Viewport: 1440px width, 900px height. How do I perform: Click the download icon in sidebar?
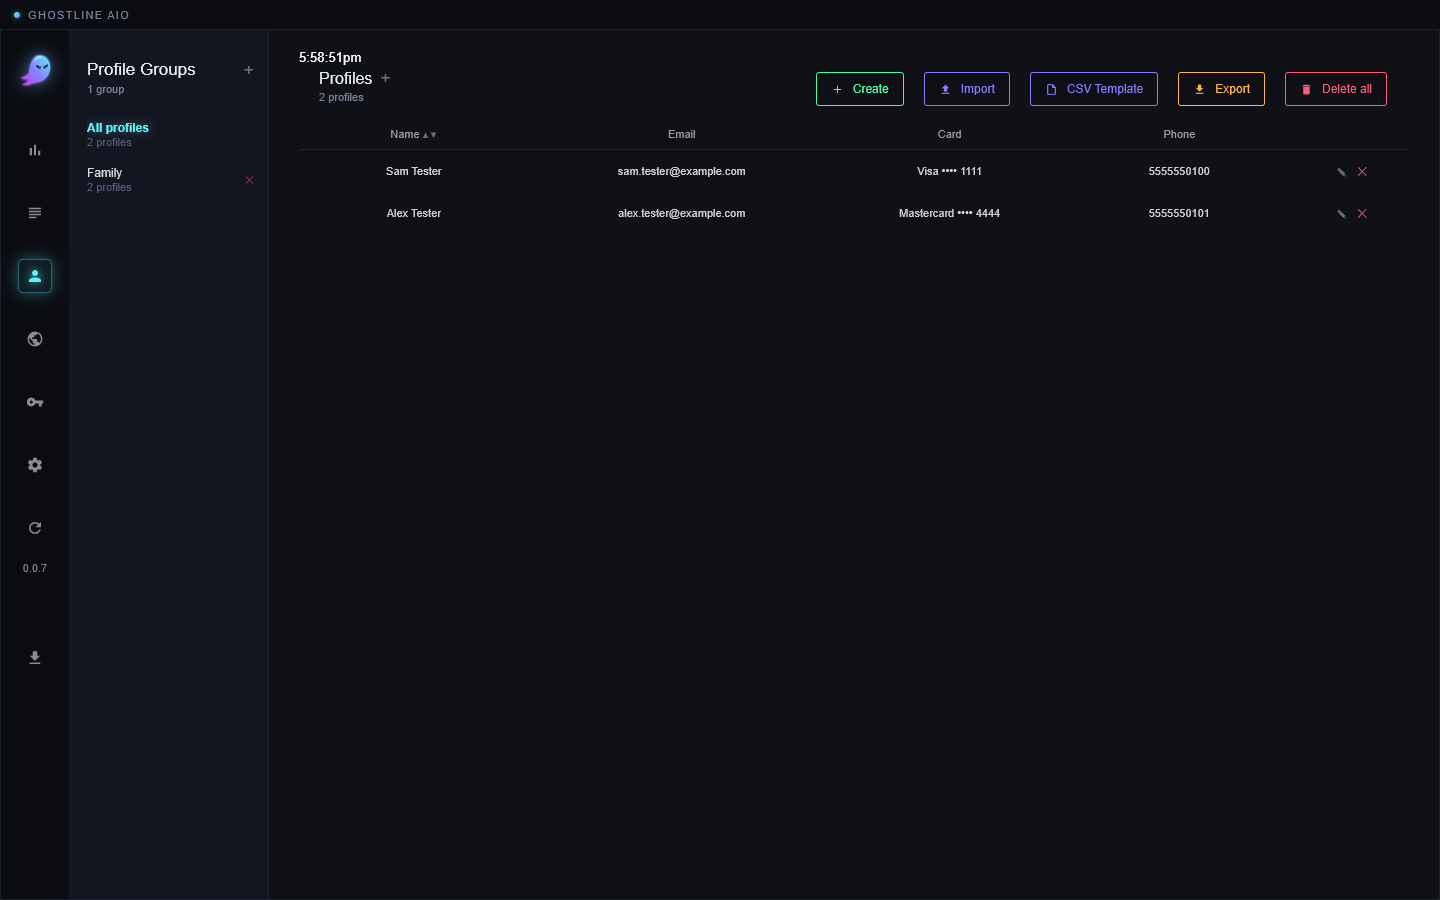coord(35,657)
